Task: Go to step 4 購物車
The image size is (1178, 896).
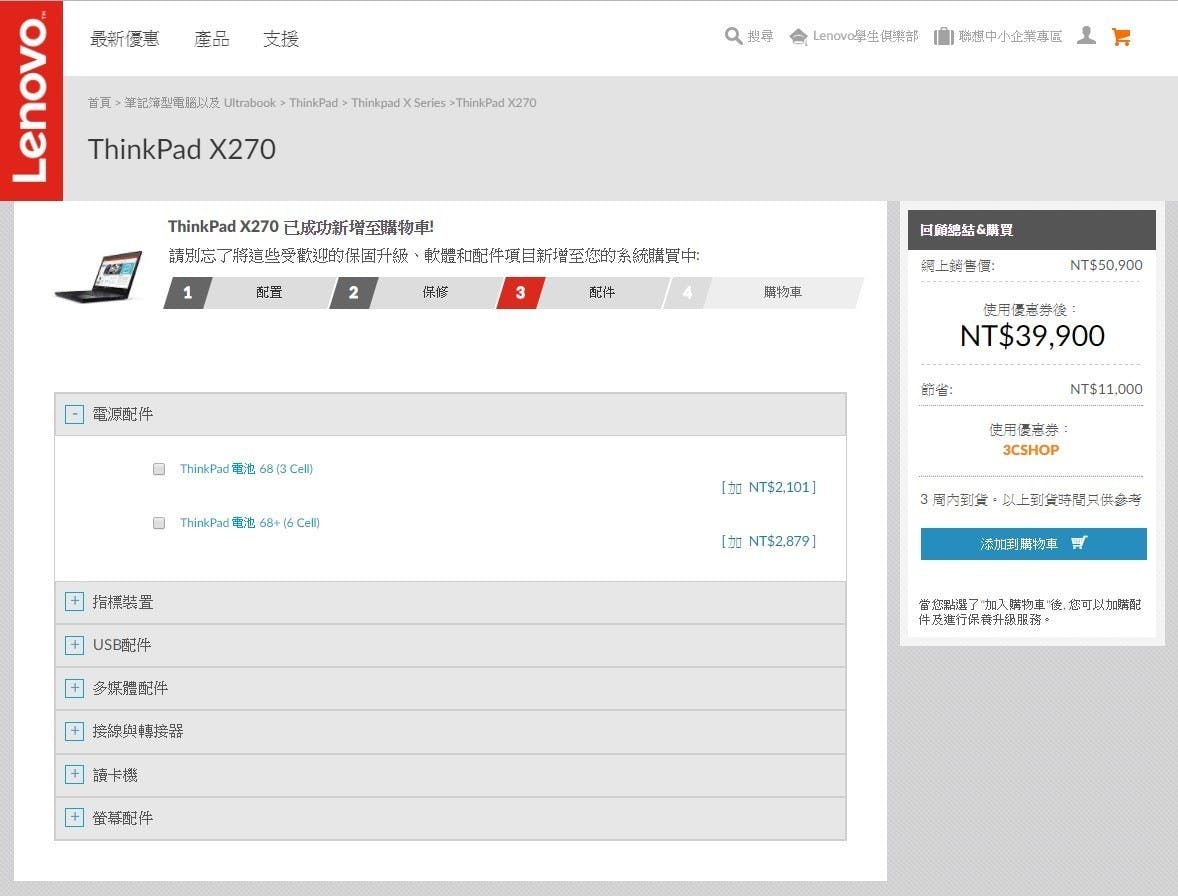Action: point(763,292)
